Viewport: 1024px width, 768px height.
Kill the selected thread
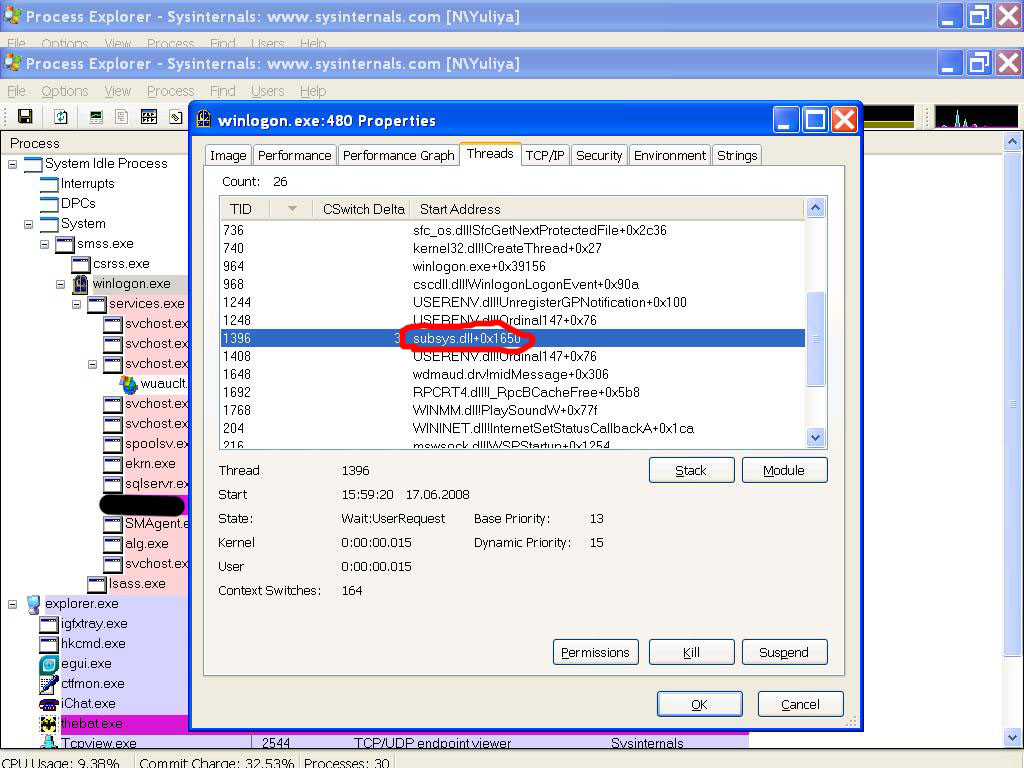[692, 652]
